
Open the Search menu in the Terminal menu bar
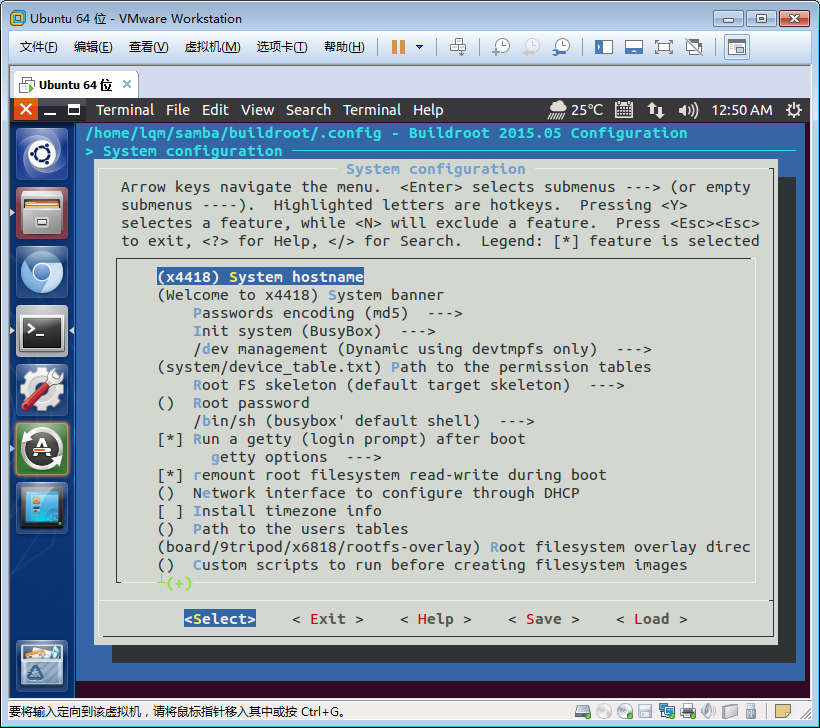tap(308, 110)
